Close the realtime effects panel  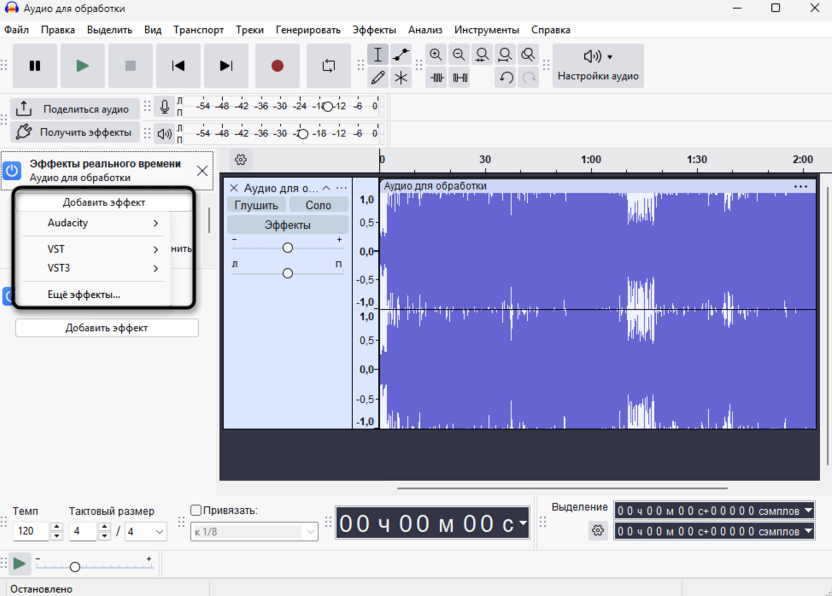coord(202,170)
